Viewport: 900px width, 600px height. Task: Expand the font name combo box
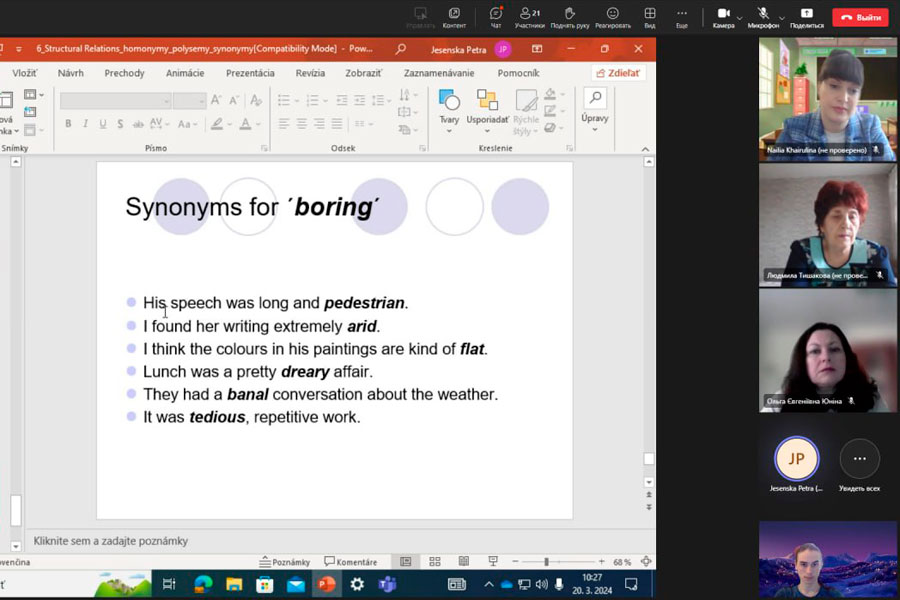166,101
